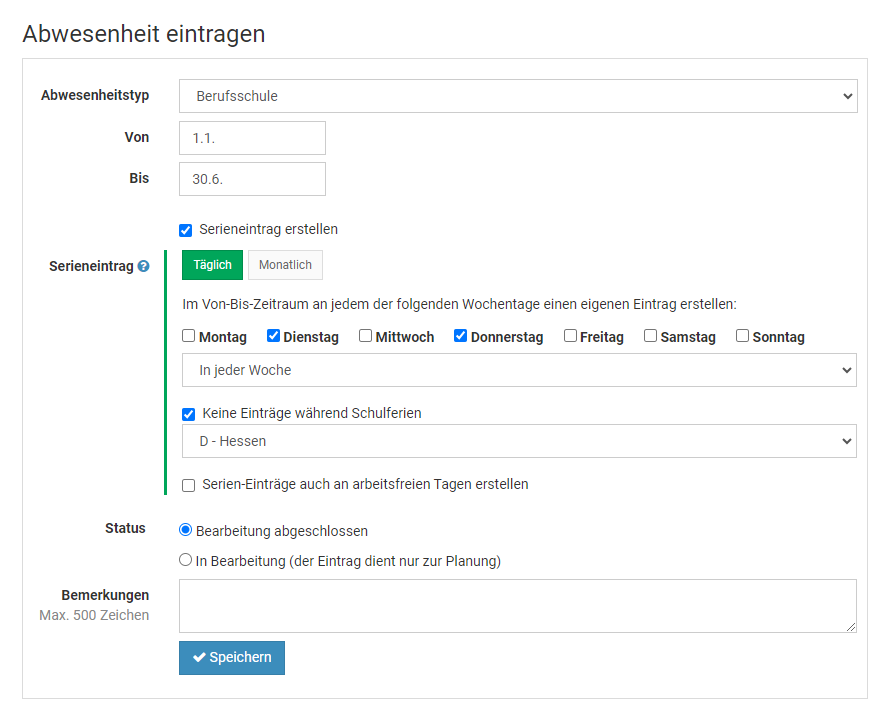Open the Abwesenheitstyp dropdown showing Berufsschule
893x722 pixels.
pos(518,96)
